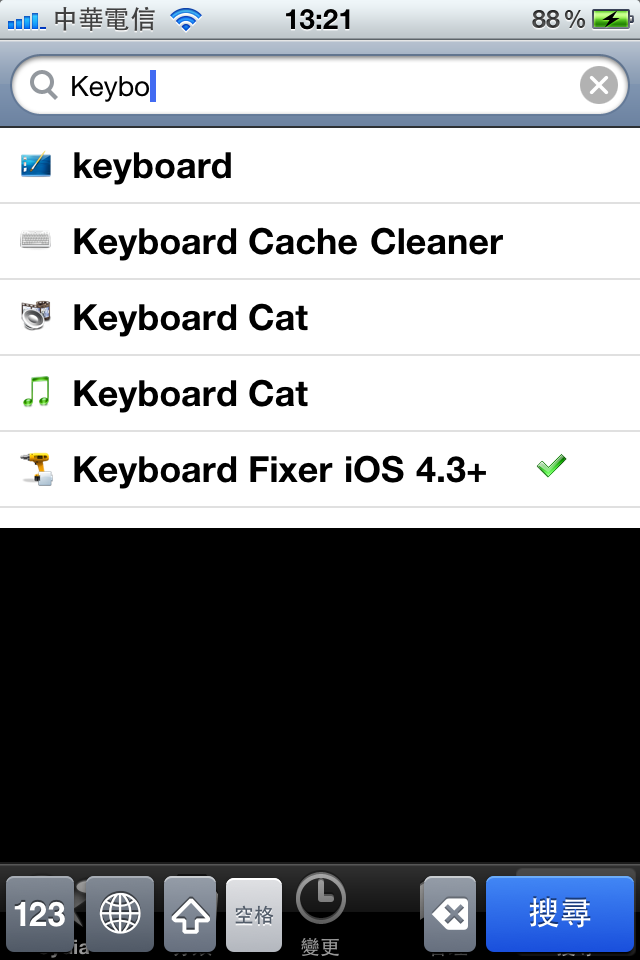Toggle the shift arrow key

[x=190, y=914]
